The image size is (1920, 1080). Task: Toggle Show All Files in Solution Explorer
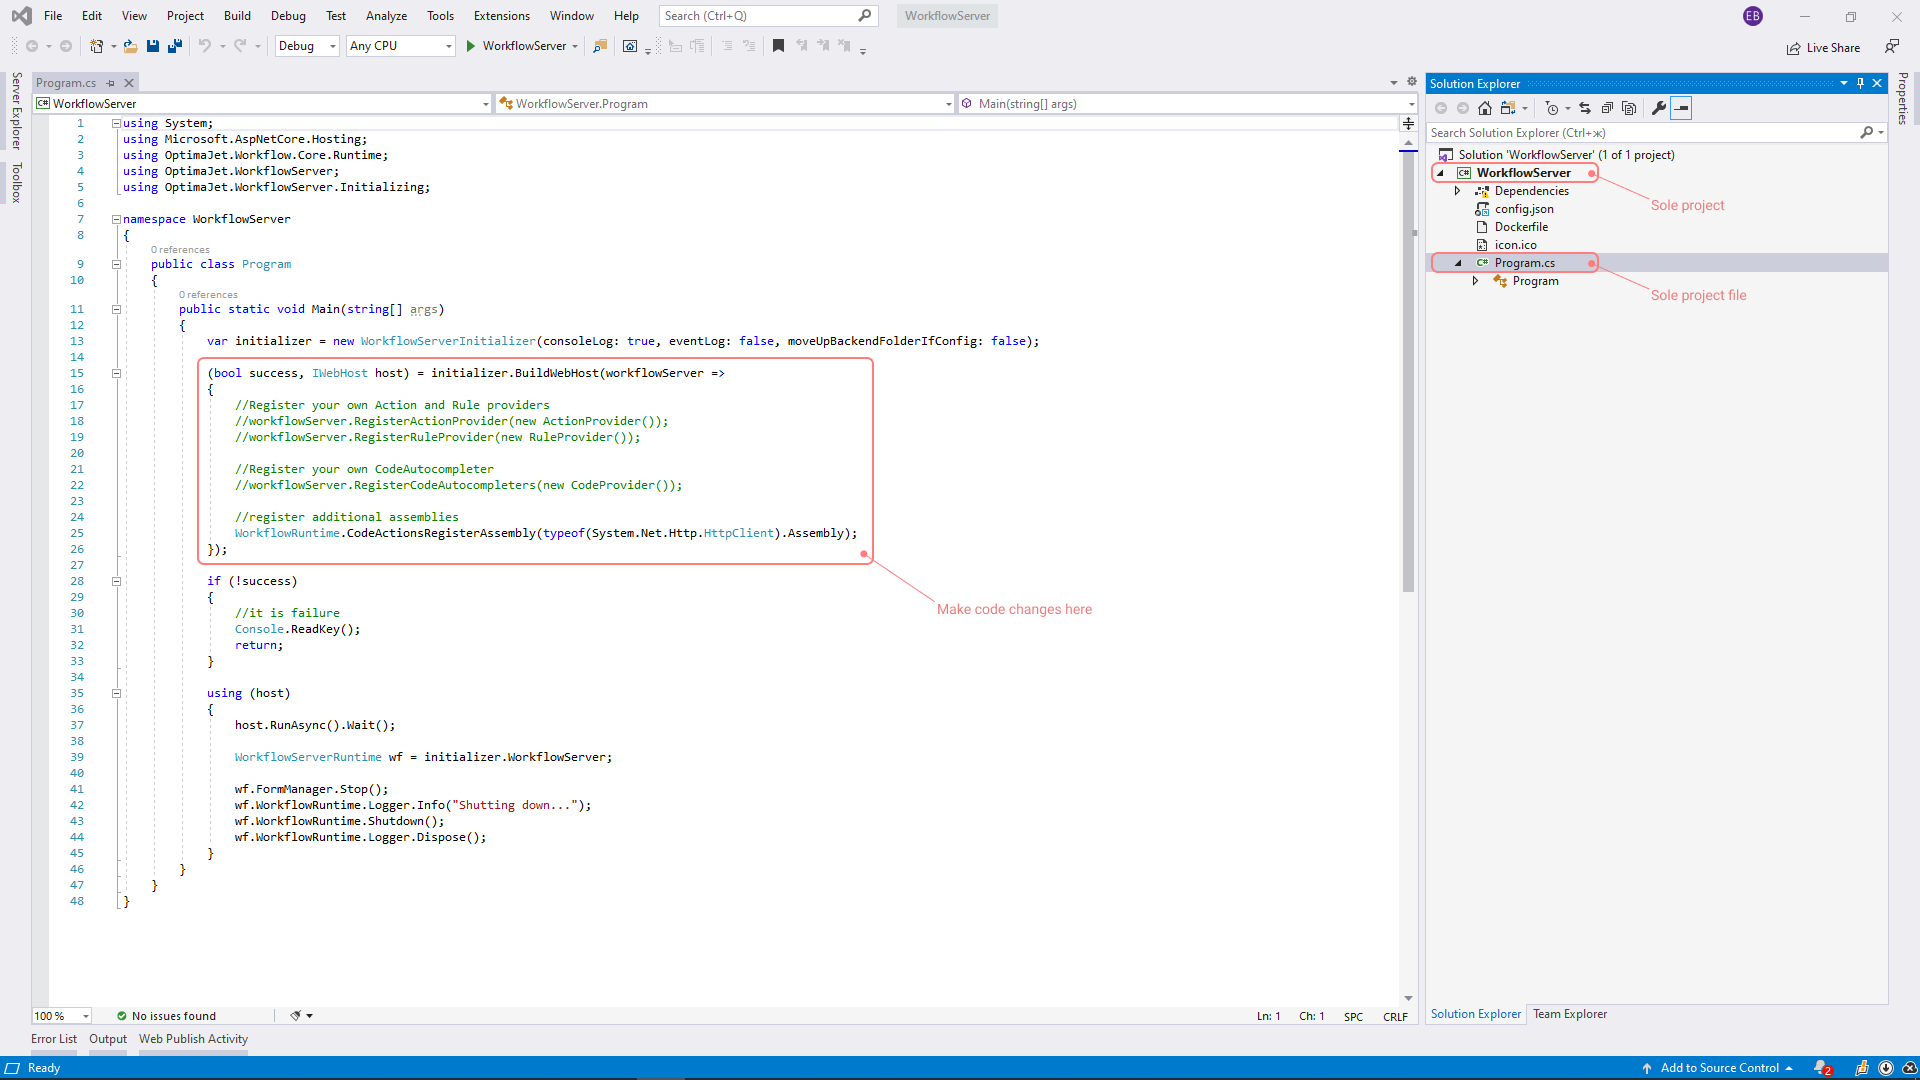point(1629,108)
